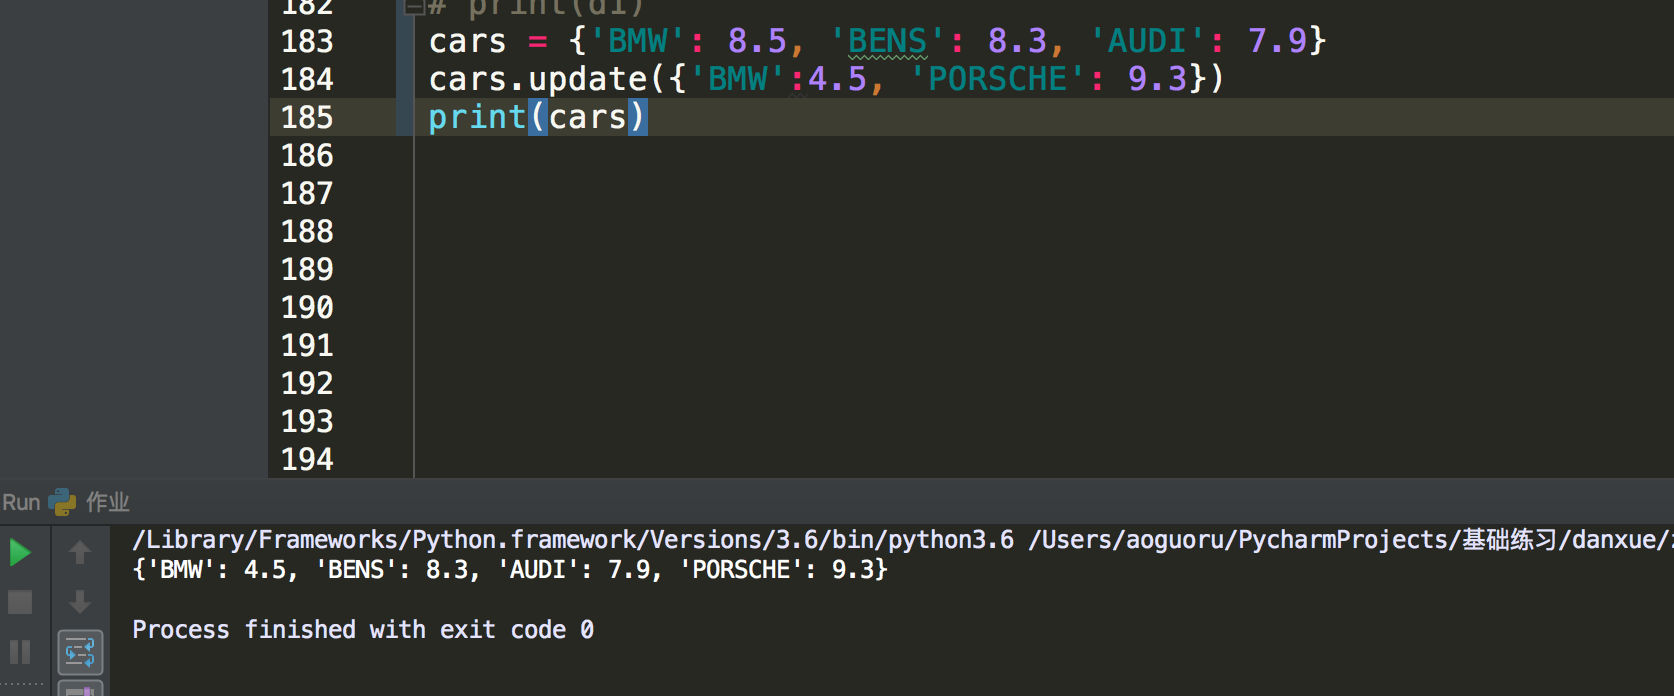The width and height of the screenshot is (1674, 696).
Task: Click the 'Process finished with exit code 0' text
Action: pos(363,630)
